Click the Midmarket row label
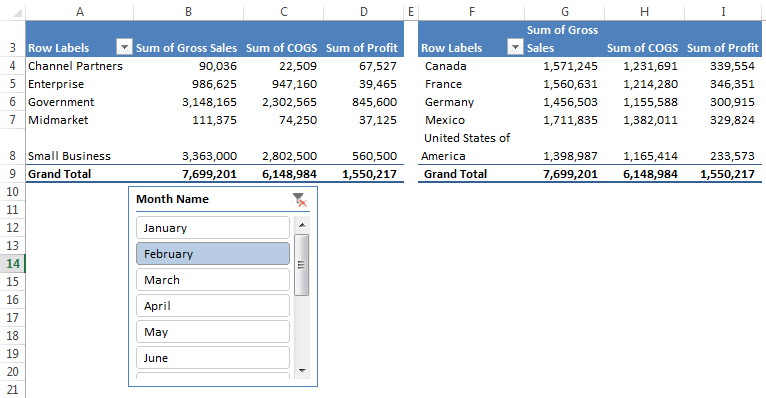Screen dimensions: 766x398 (58, 120)
